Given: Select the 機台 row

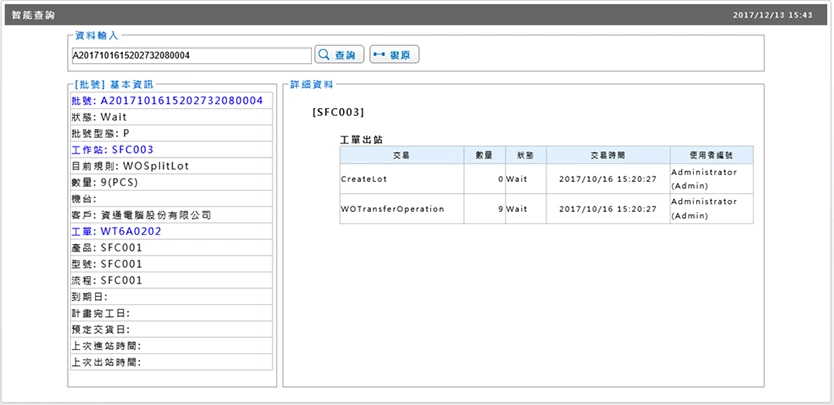Looking at the screenshot, I should 171,199.
